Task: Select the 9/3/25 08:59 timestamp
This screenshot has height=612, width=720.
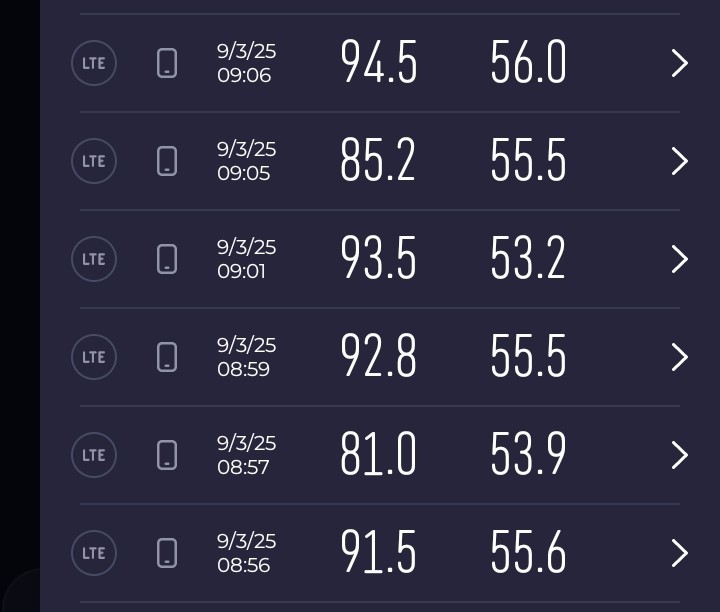Action: pos(246,357)
